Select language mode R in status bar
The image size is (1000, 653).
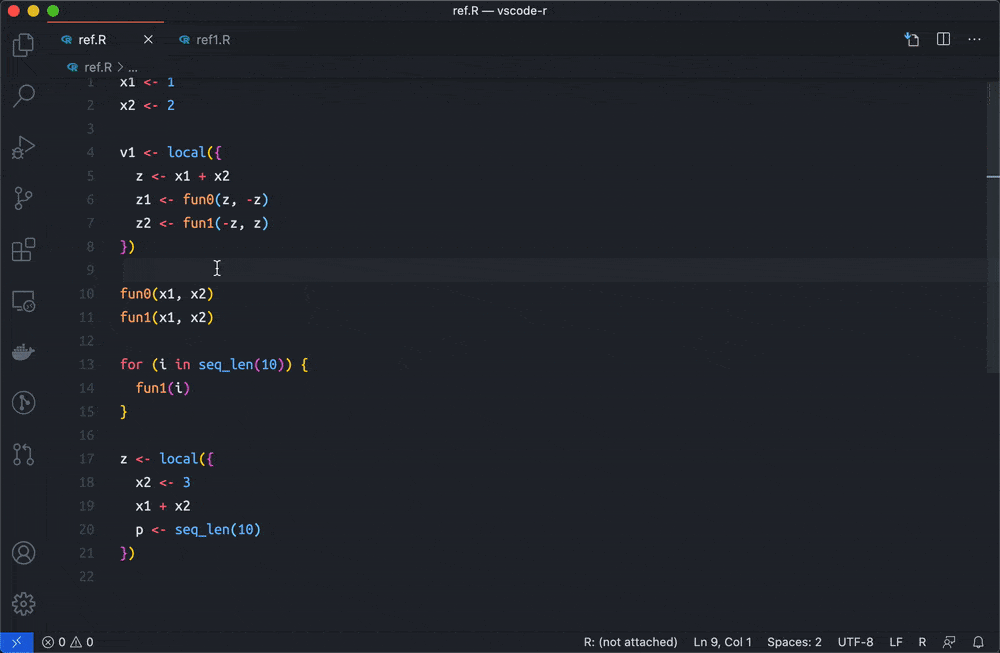922,642
